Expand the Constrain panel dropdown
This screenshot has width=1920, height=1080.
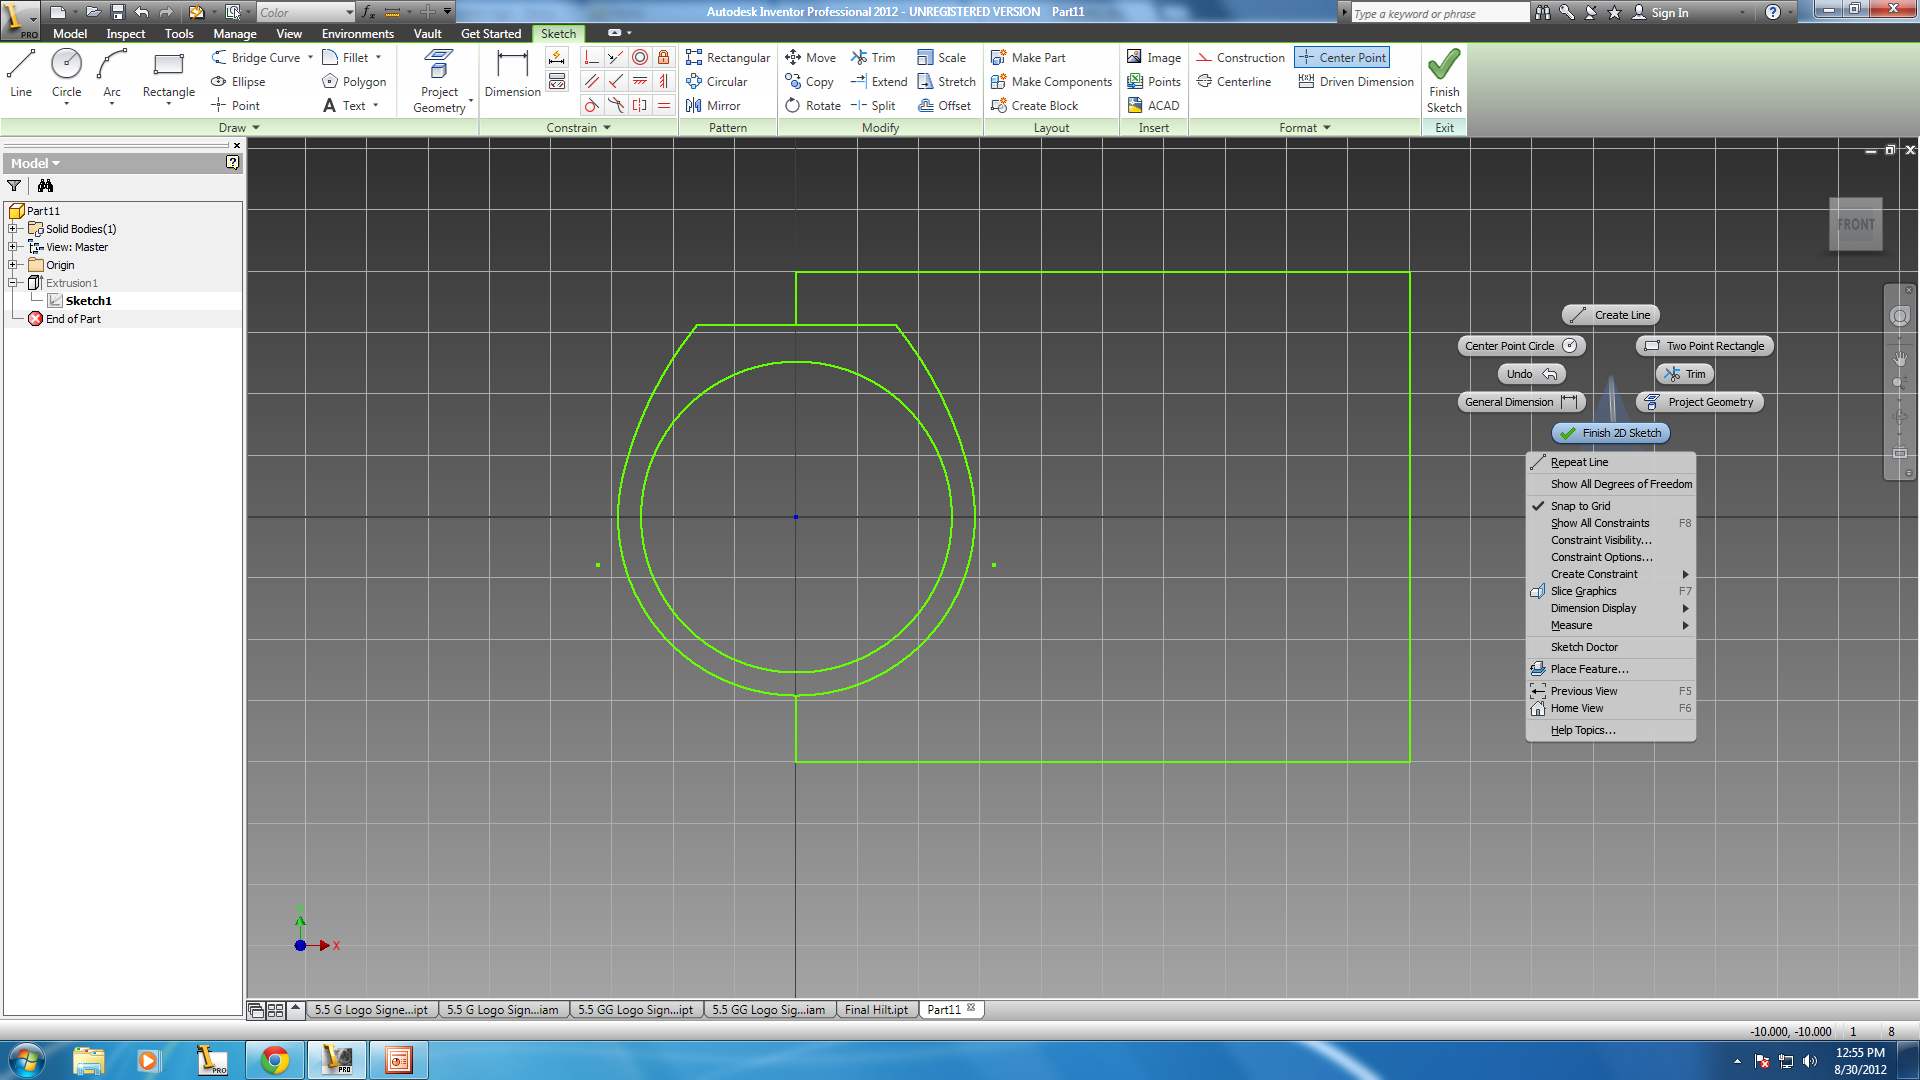tap(578, 127)
